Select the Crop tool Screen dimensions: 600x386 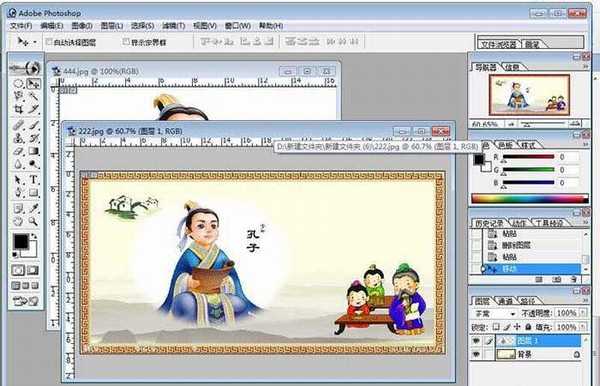tap(18, 109)
